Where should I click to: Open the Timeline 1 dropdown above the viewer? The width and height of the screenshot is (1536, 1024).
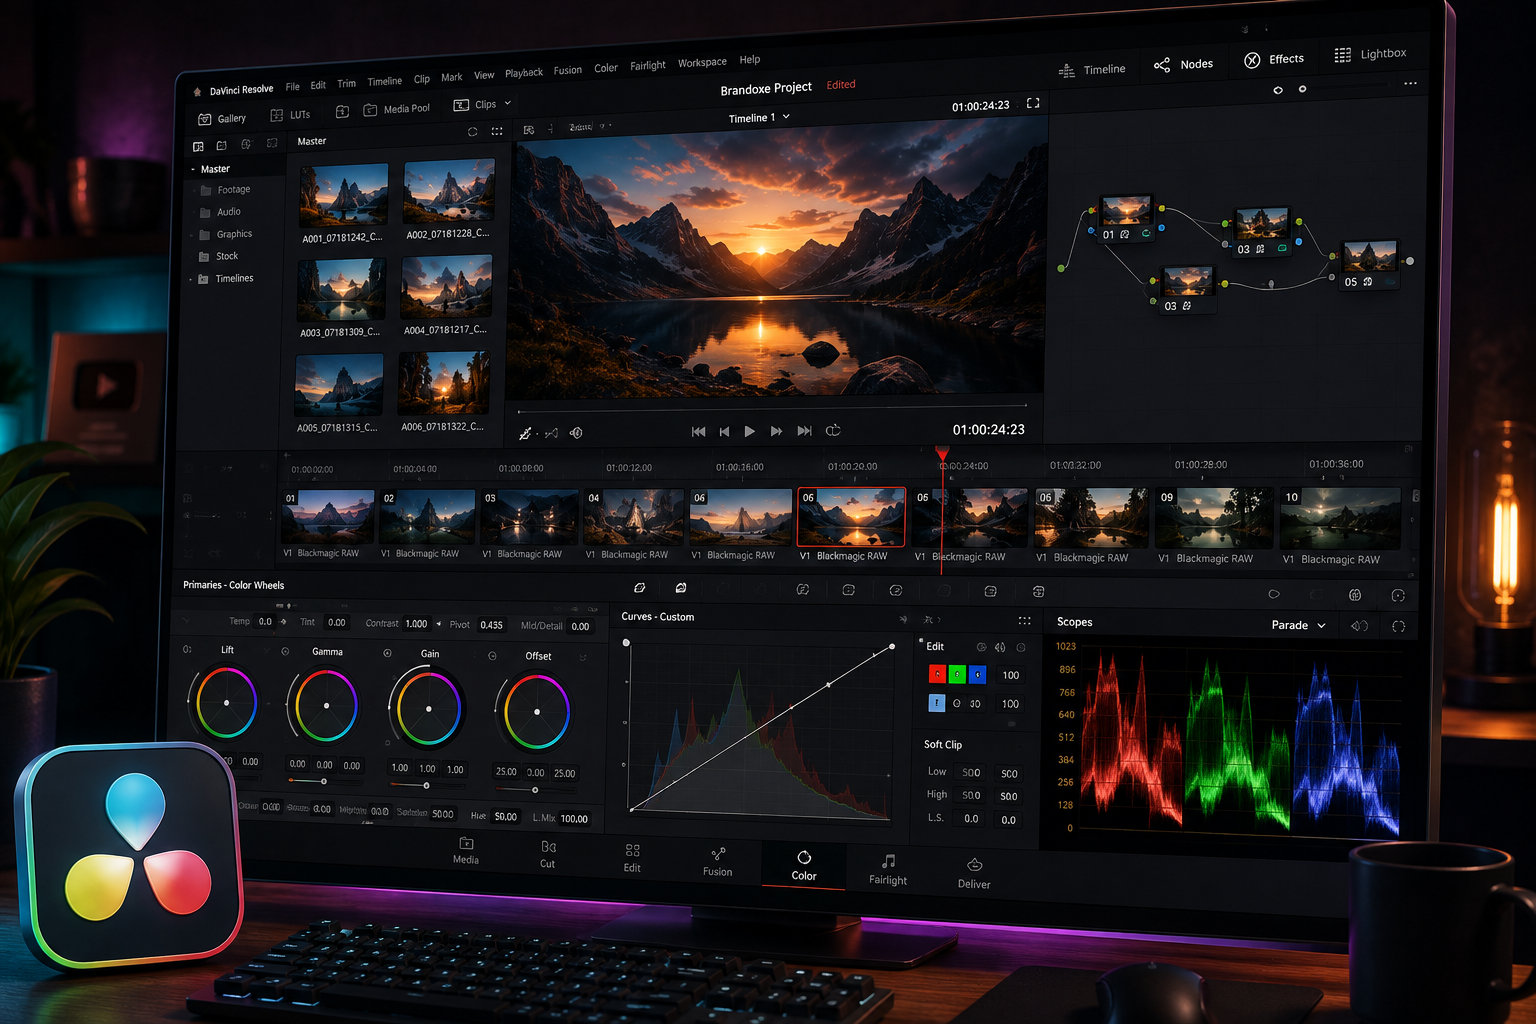tap(759, 118)
